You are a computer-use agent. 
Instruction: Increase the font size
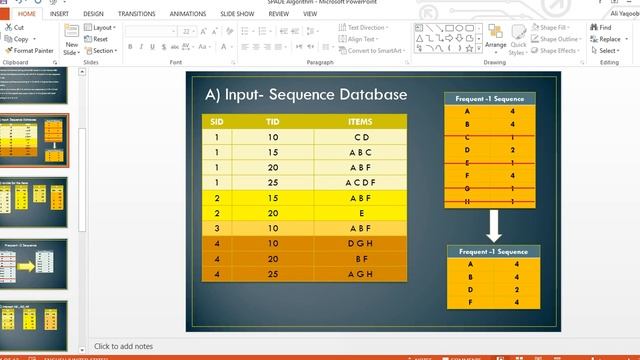pos(203,31)
